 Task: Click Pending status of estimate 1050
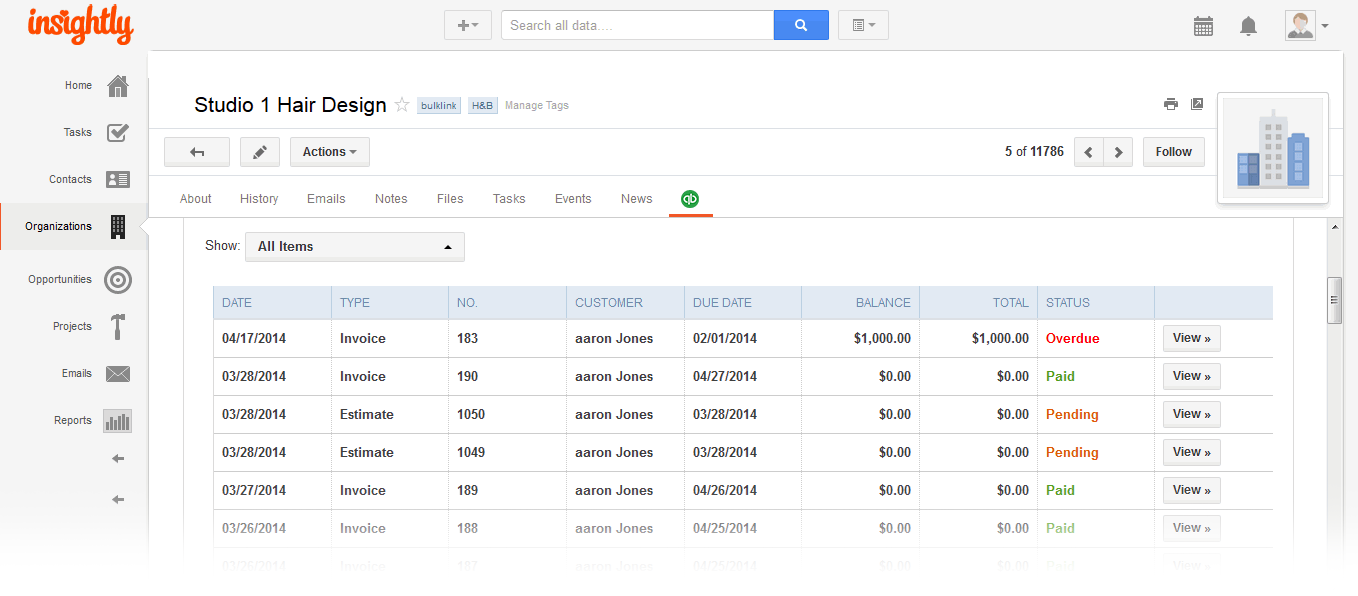click(1072, 415)
